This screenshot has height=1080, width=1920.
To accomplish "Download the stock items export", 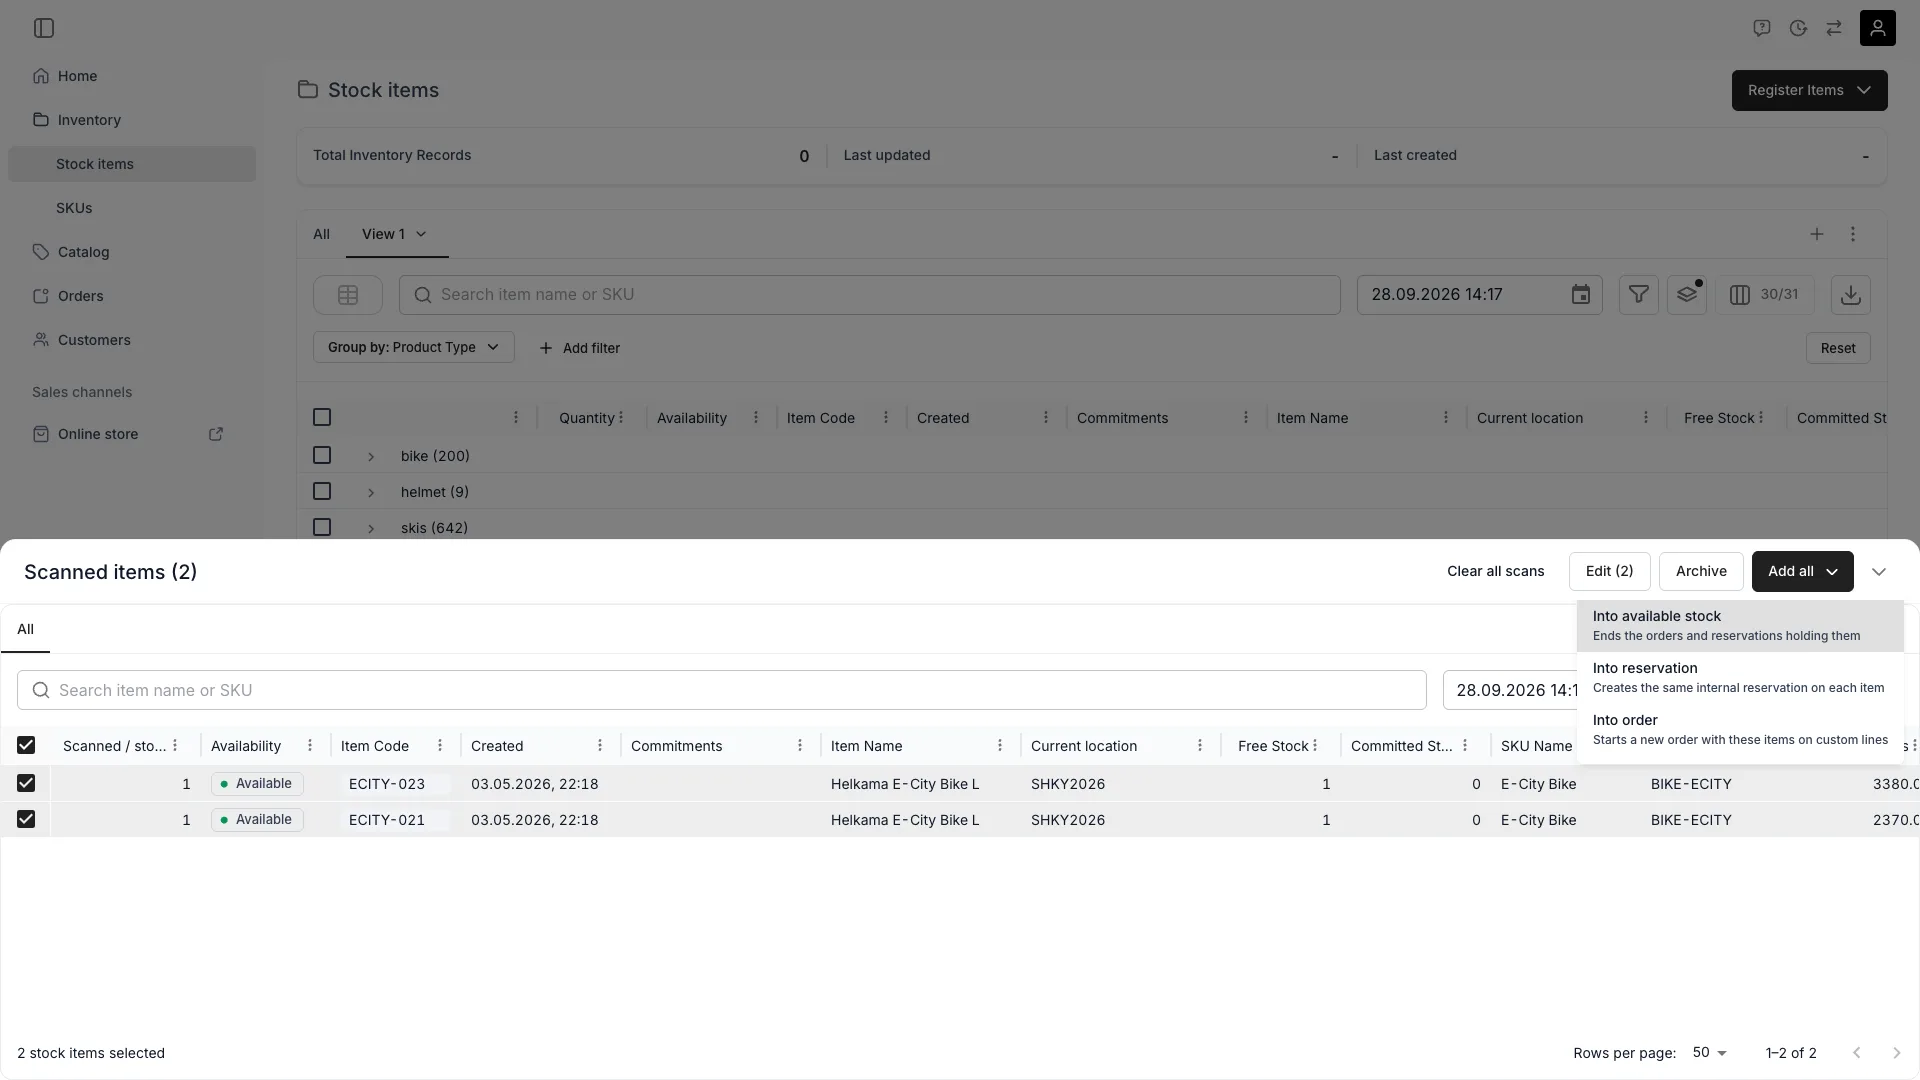I will pos(1850,295).
